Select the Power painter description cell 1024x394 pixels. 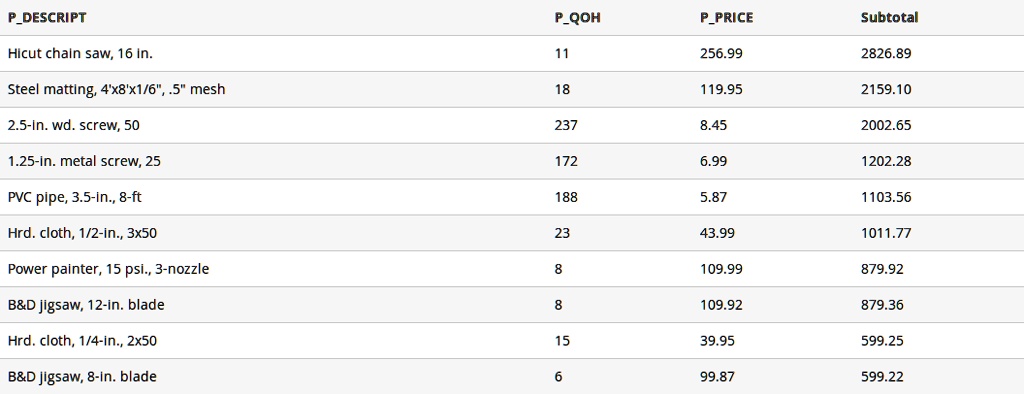pos(108,269)
